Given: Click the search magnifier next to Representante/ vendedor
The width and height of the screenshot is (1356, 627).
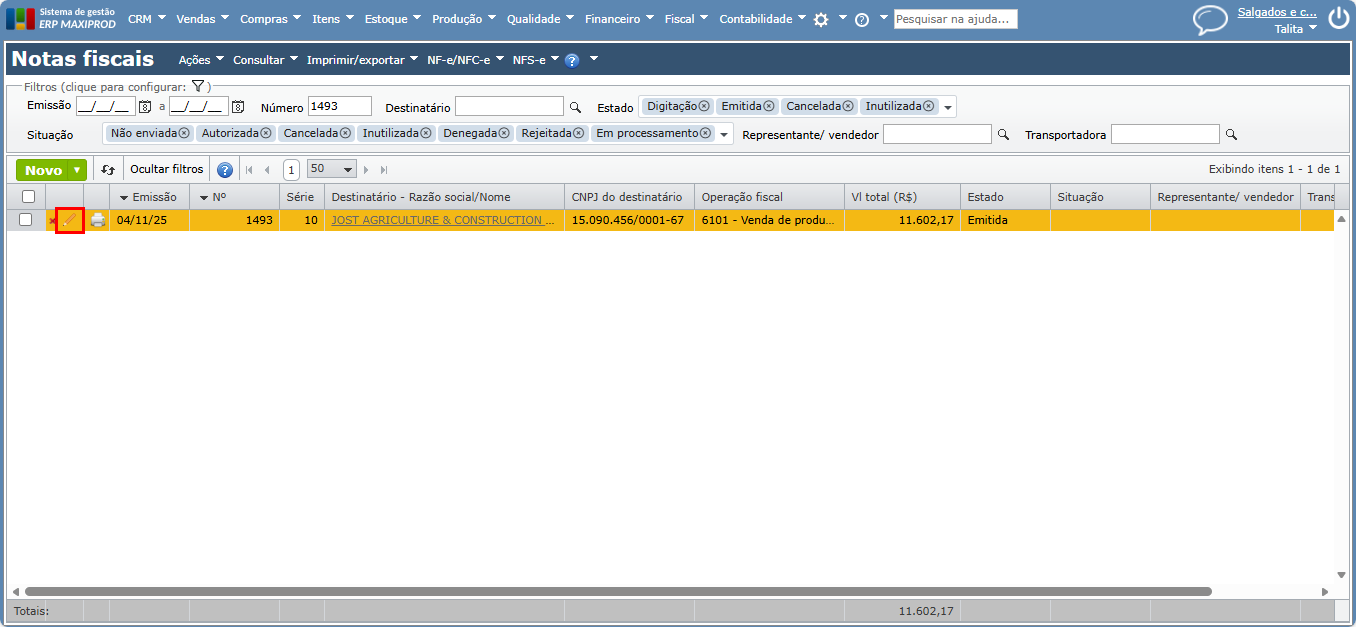Looking at the screenshot, I should coord(1003,134).
